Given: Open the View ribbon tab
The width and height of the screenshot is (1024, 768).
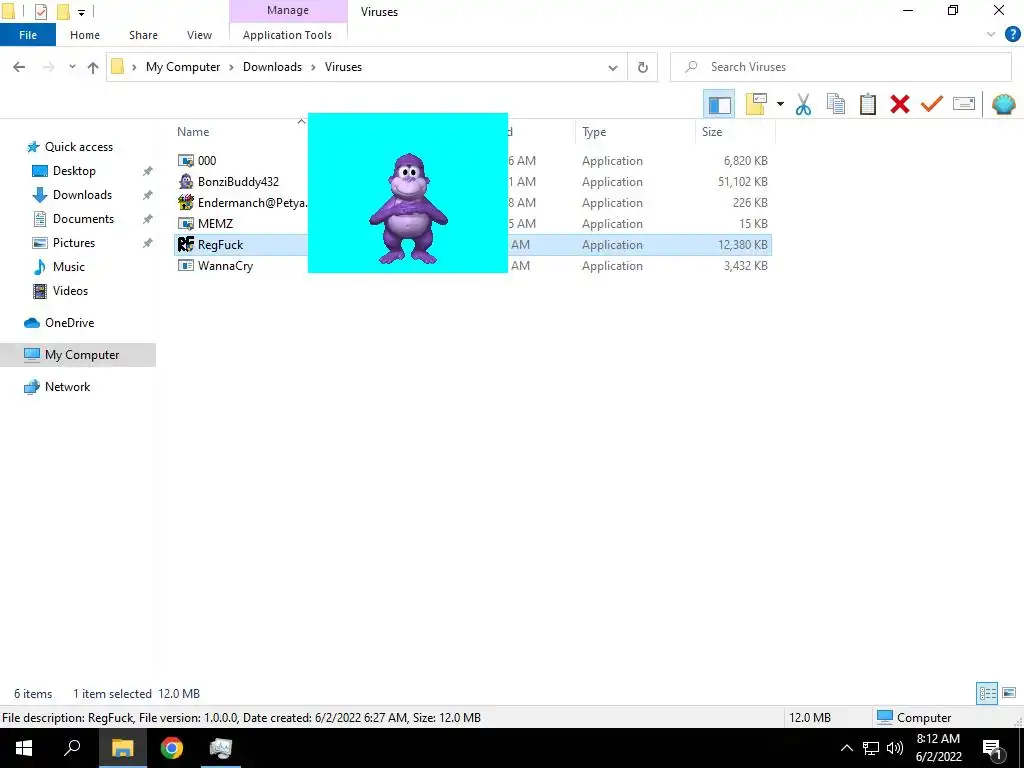Looking at the screenshot, I should tap(199, 35).
